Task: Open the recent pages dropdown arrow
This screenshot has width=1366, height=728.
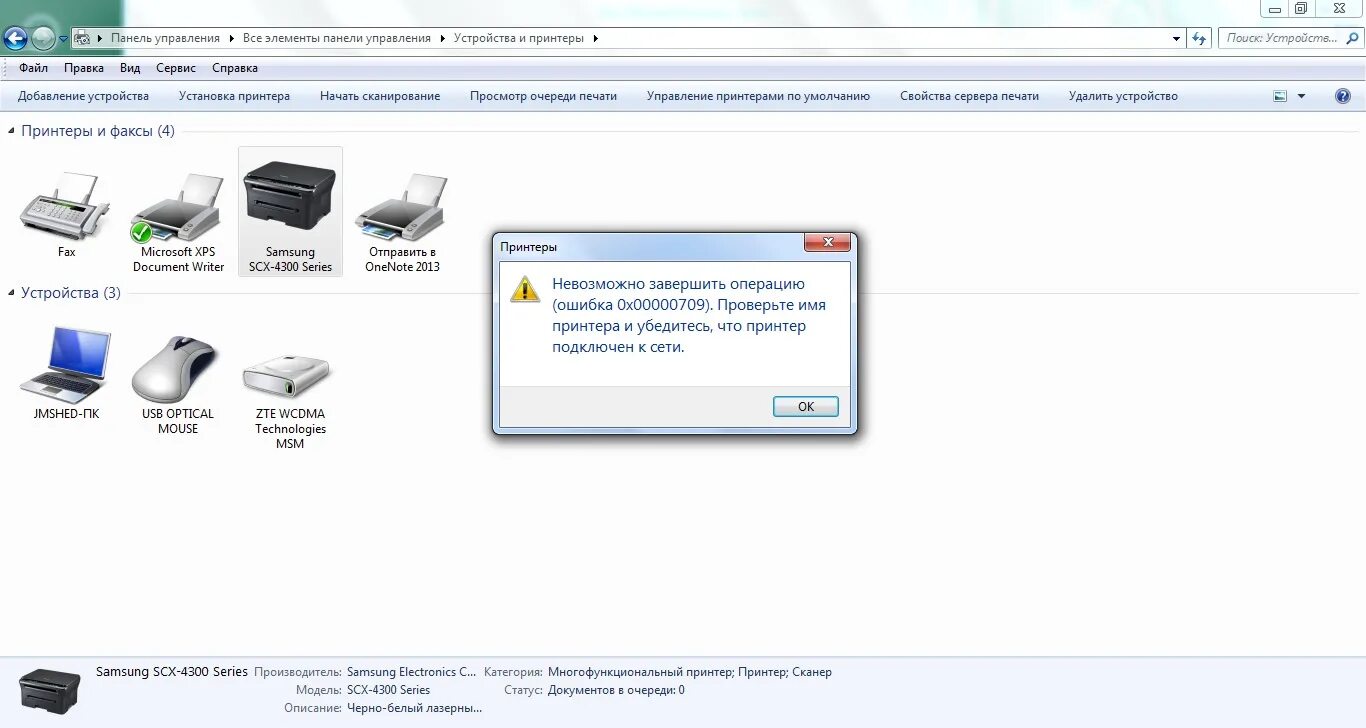Action: [64, 39]
